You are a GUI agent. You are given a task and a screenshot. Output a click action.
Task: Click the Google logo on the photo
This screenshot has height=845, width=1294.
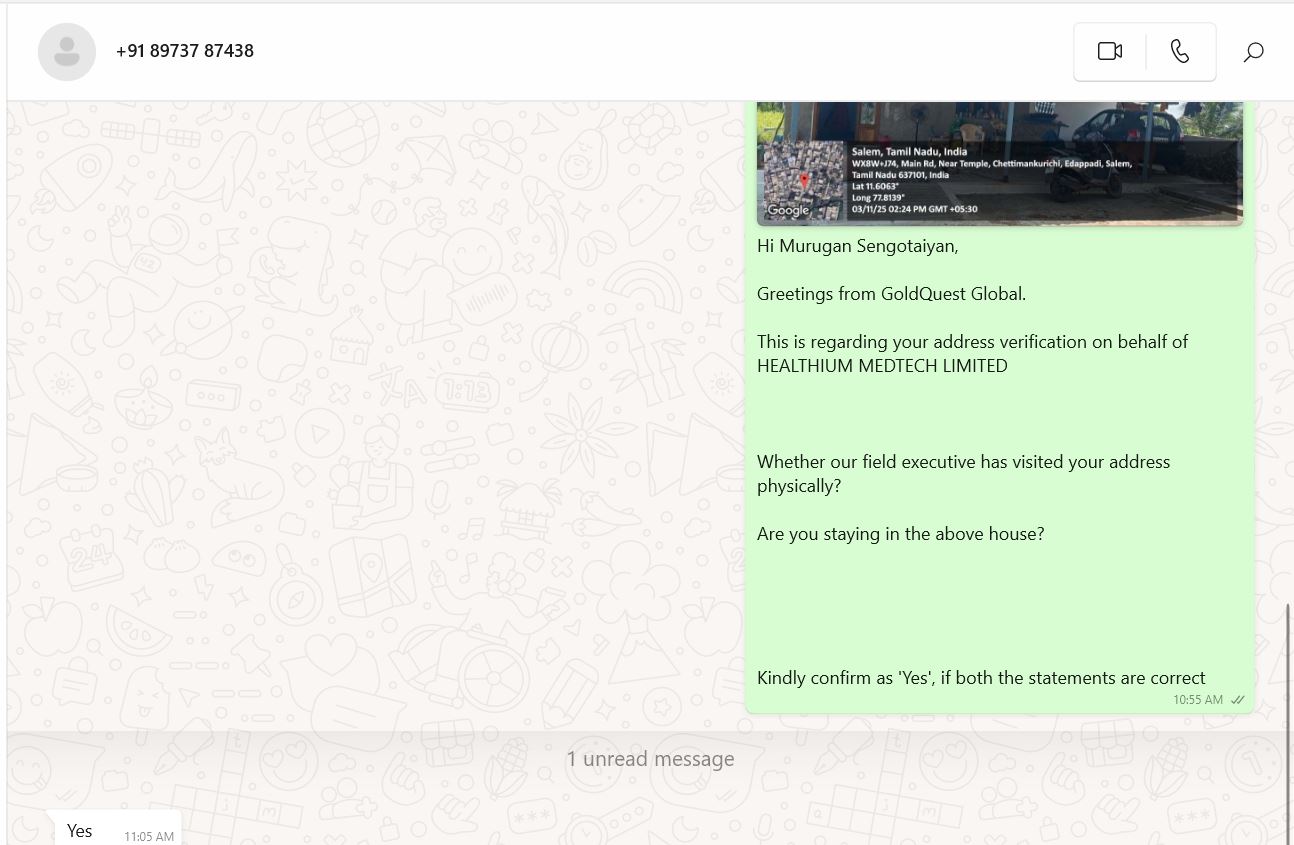[788, 210]
